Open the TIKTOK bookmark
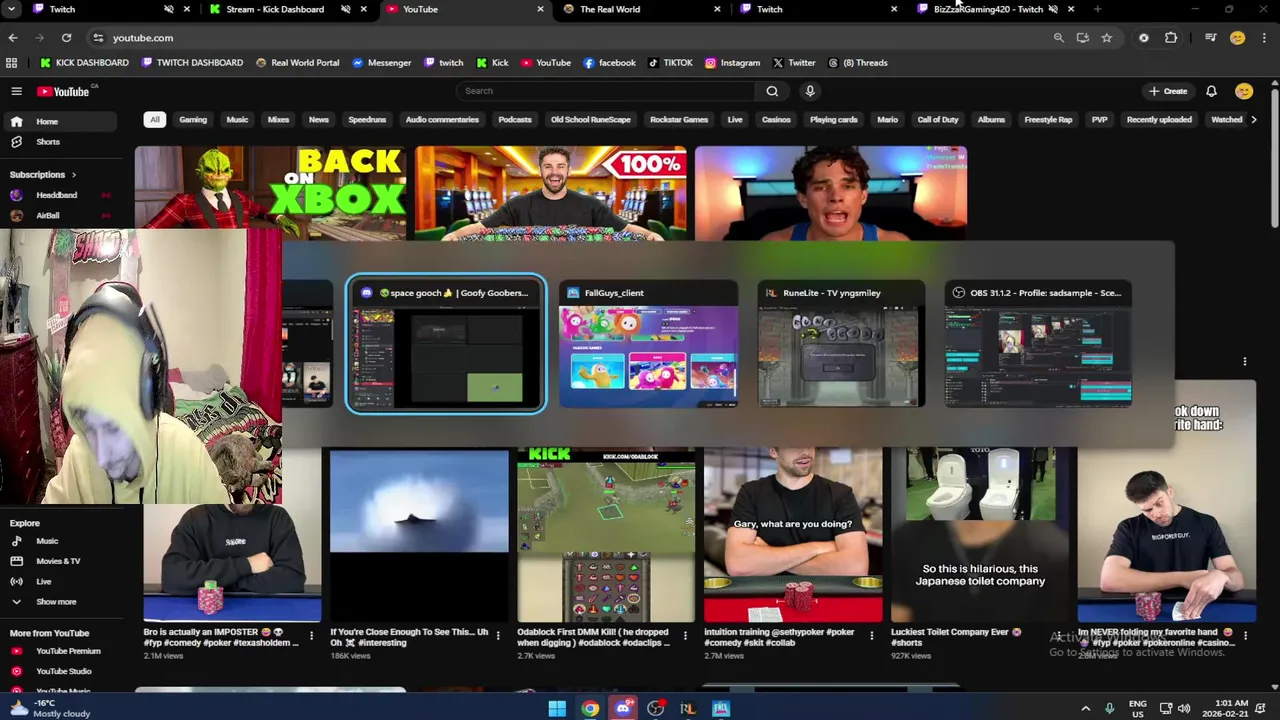The image size is (1280, 720). [671, 63]
